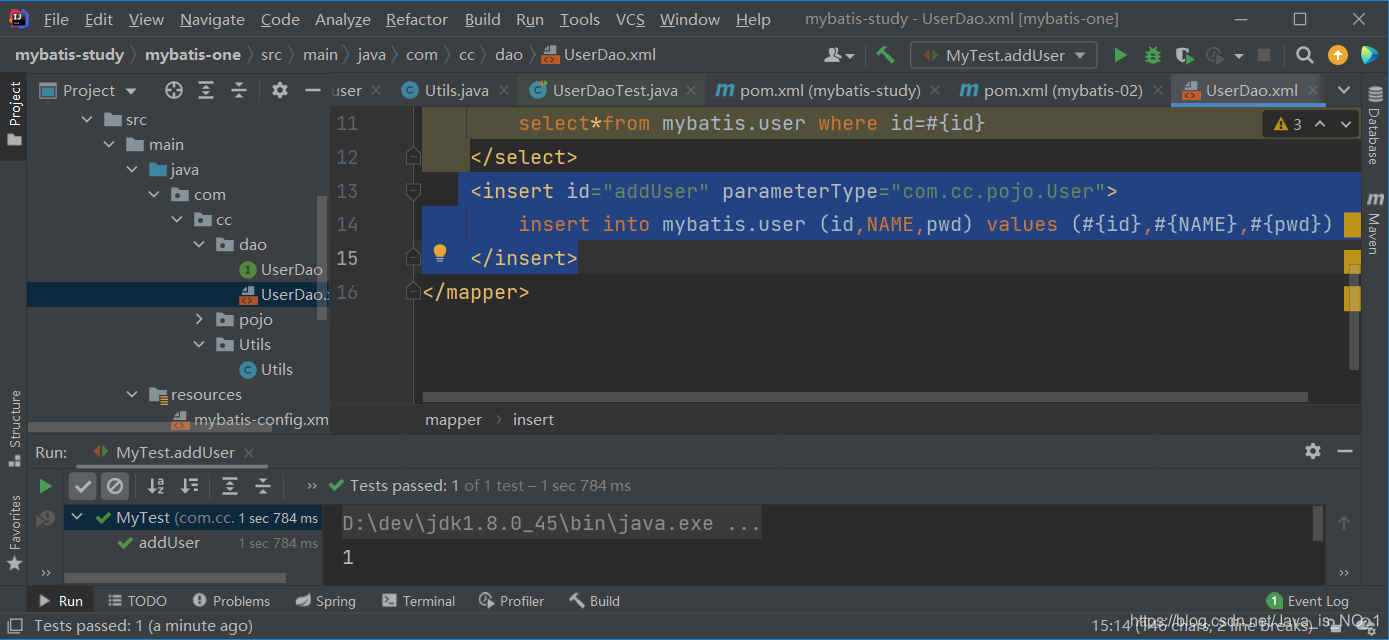Click the orange update arrow icon
Viewport: 1389px width, 640px height.
tap(1337, 55)
